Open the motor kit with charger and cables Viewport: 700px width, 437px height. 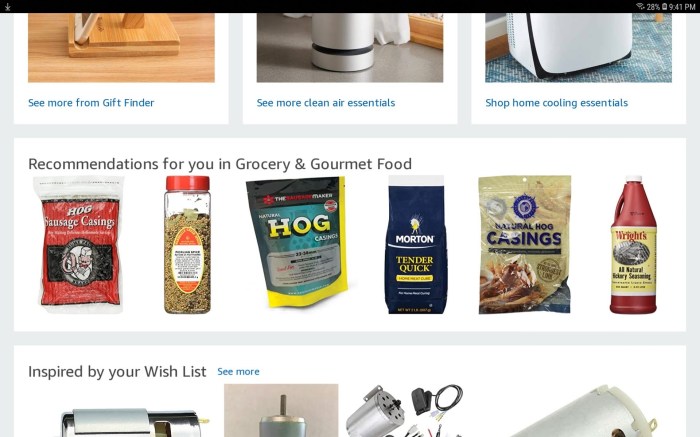point(404,411)
